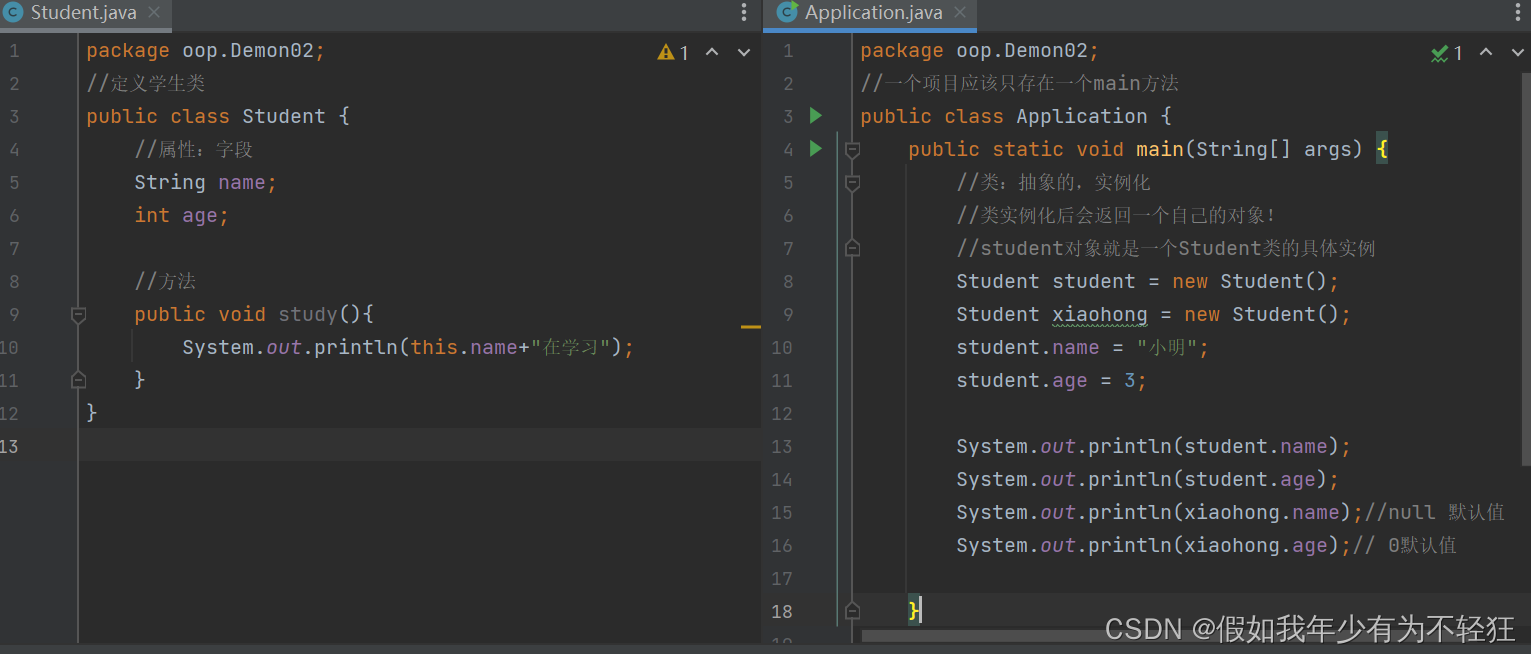Collapse comment block fold at Application line 5

click(x=852, y=183)
